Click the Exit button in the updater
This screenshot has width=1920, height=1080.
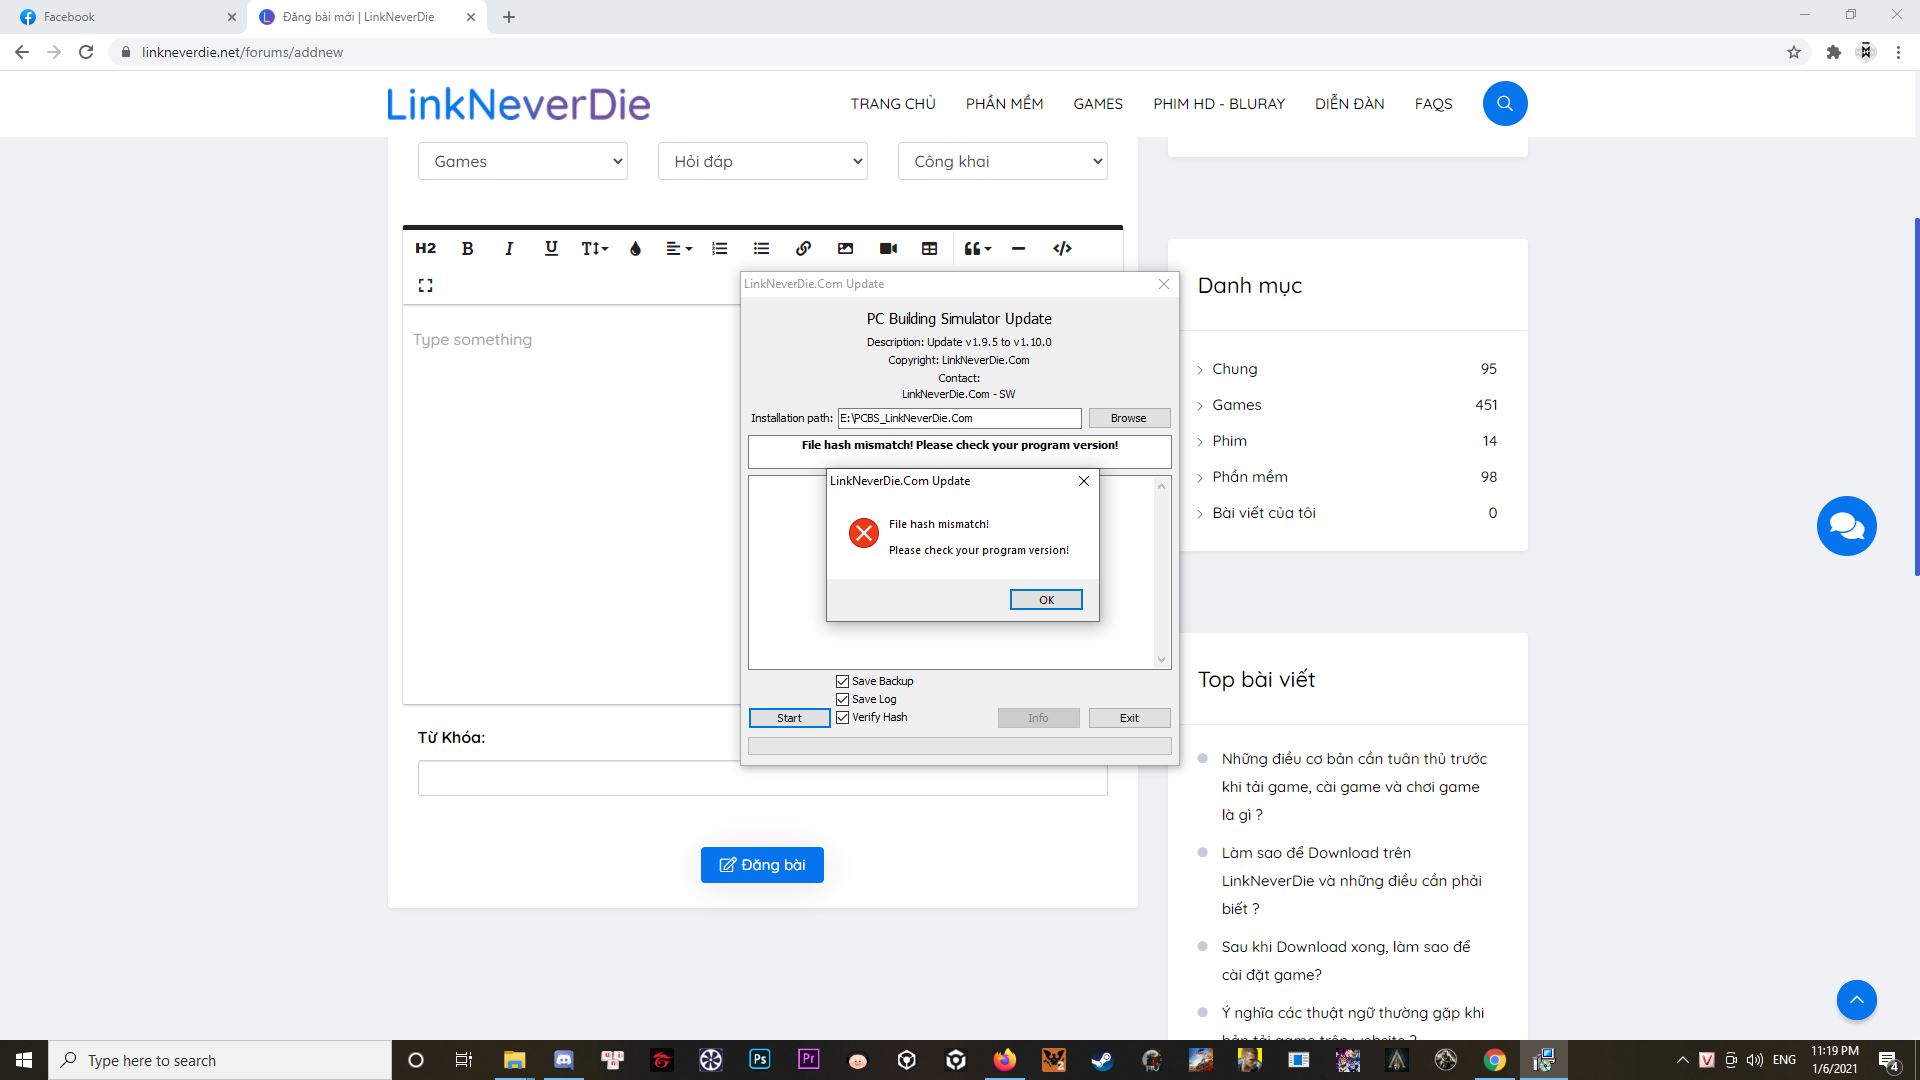tap(1129, 718)
